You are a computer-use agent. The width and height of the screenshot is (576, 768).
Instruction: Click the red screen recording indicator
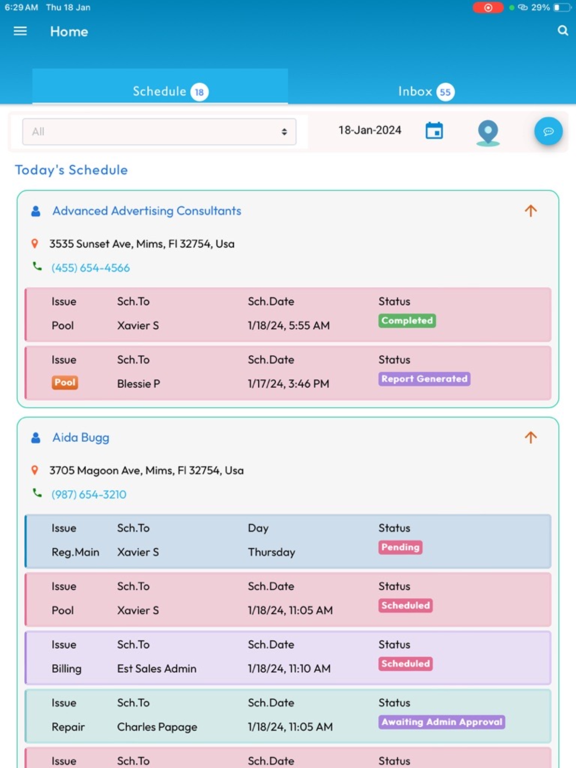point(488,7)
